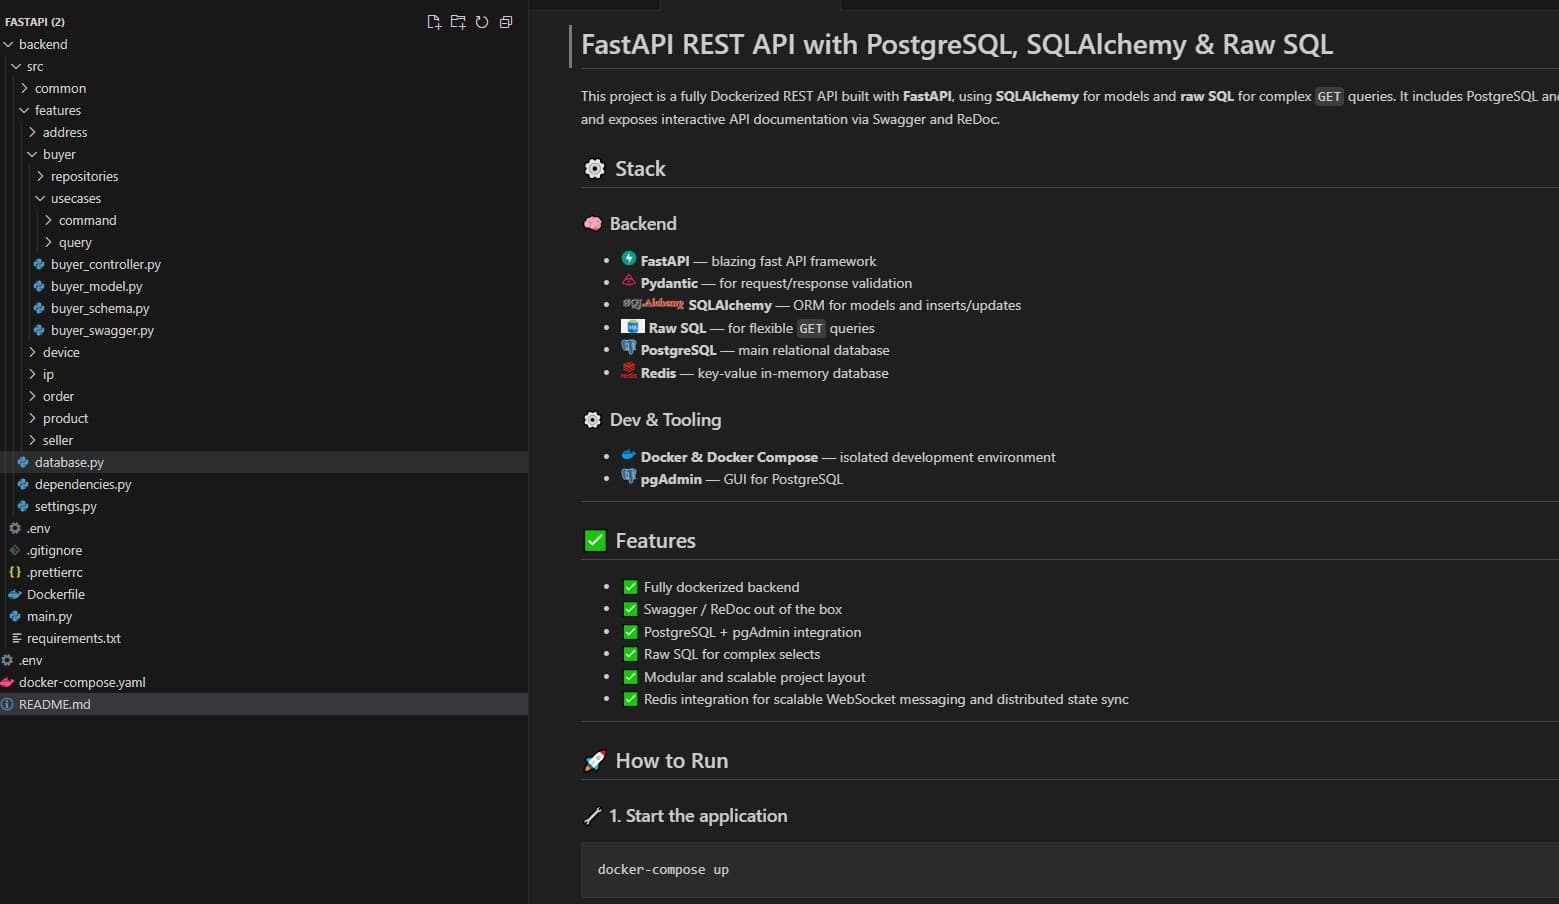Collapse the backend folder
This screenshot has width=1559, height=904.
(x=9, y=44)
